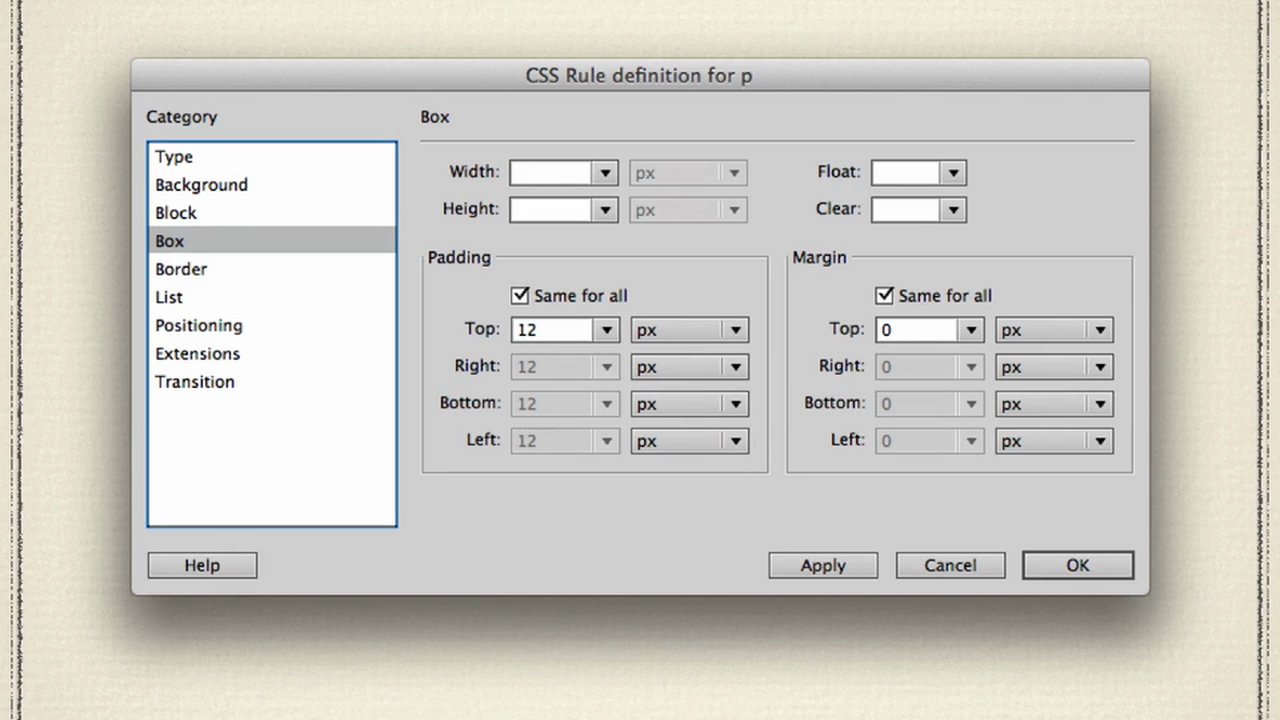Check the Padding Same for all box
The image size is (1280, 720).
(520, 295)
